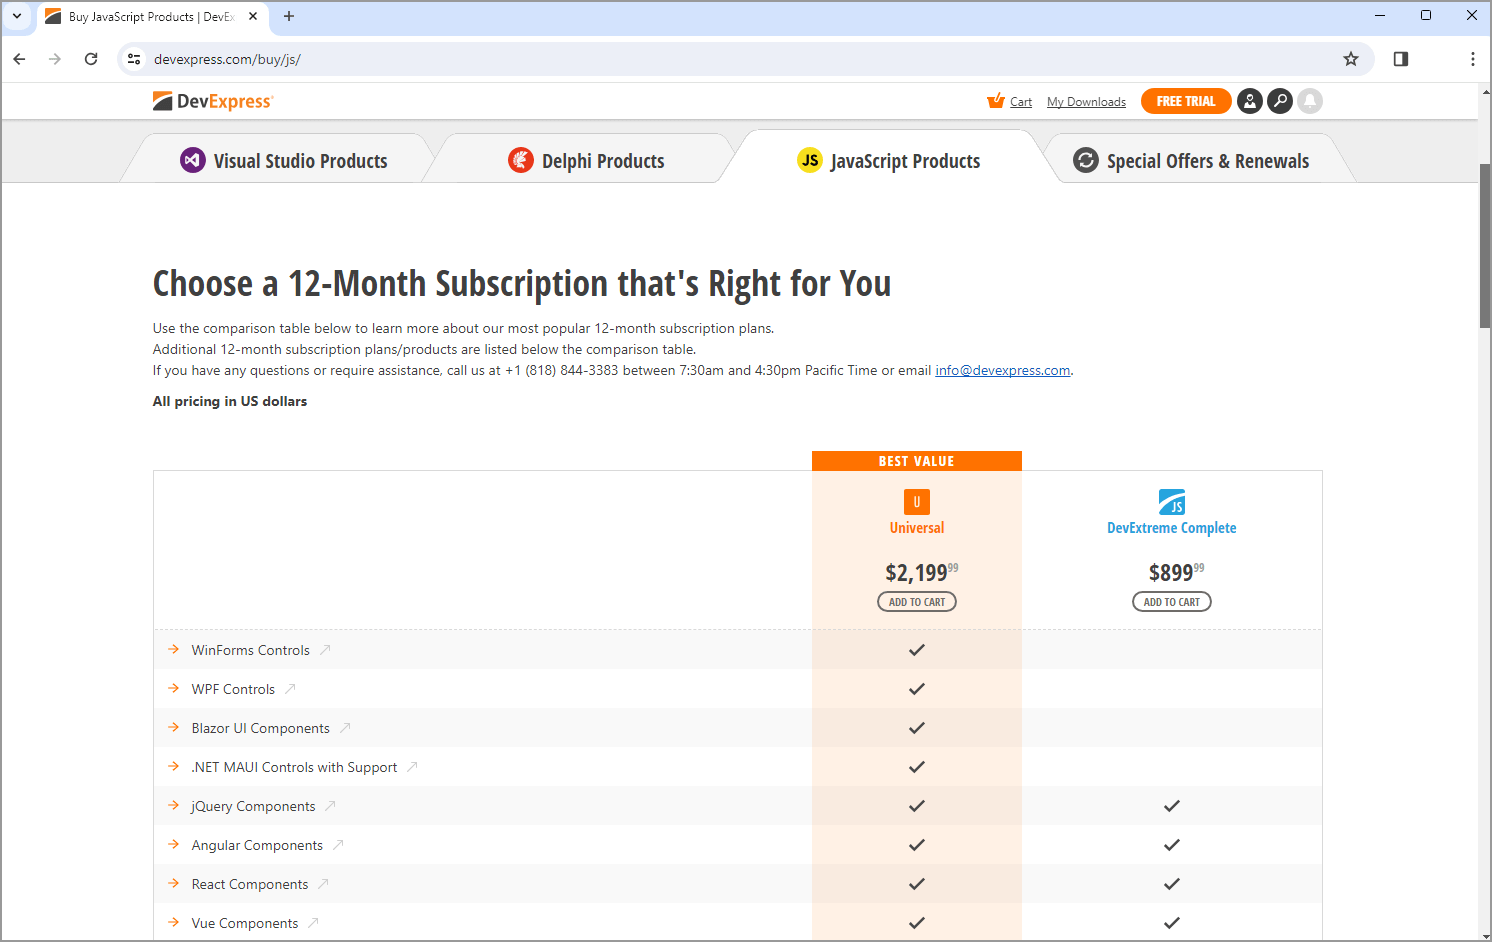Switch to the Visual Studio Products tab
The width and height of the screenshot is (1492, 942).
pyautogui.click(x=284, y=161)
